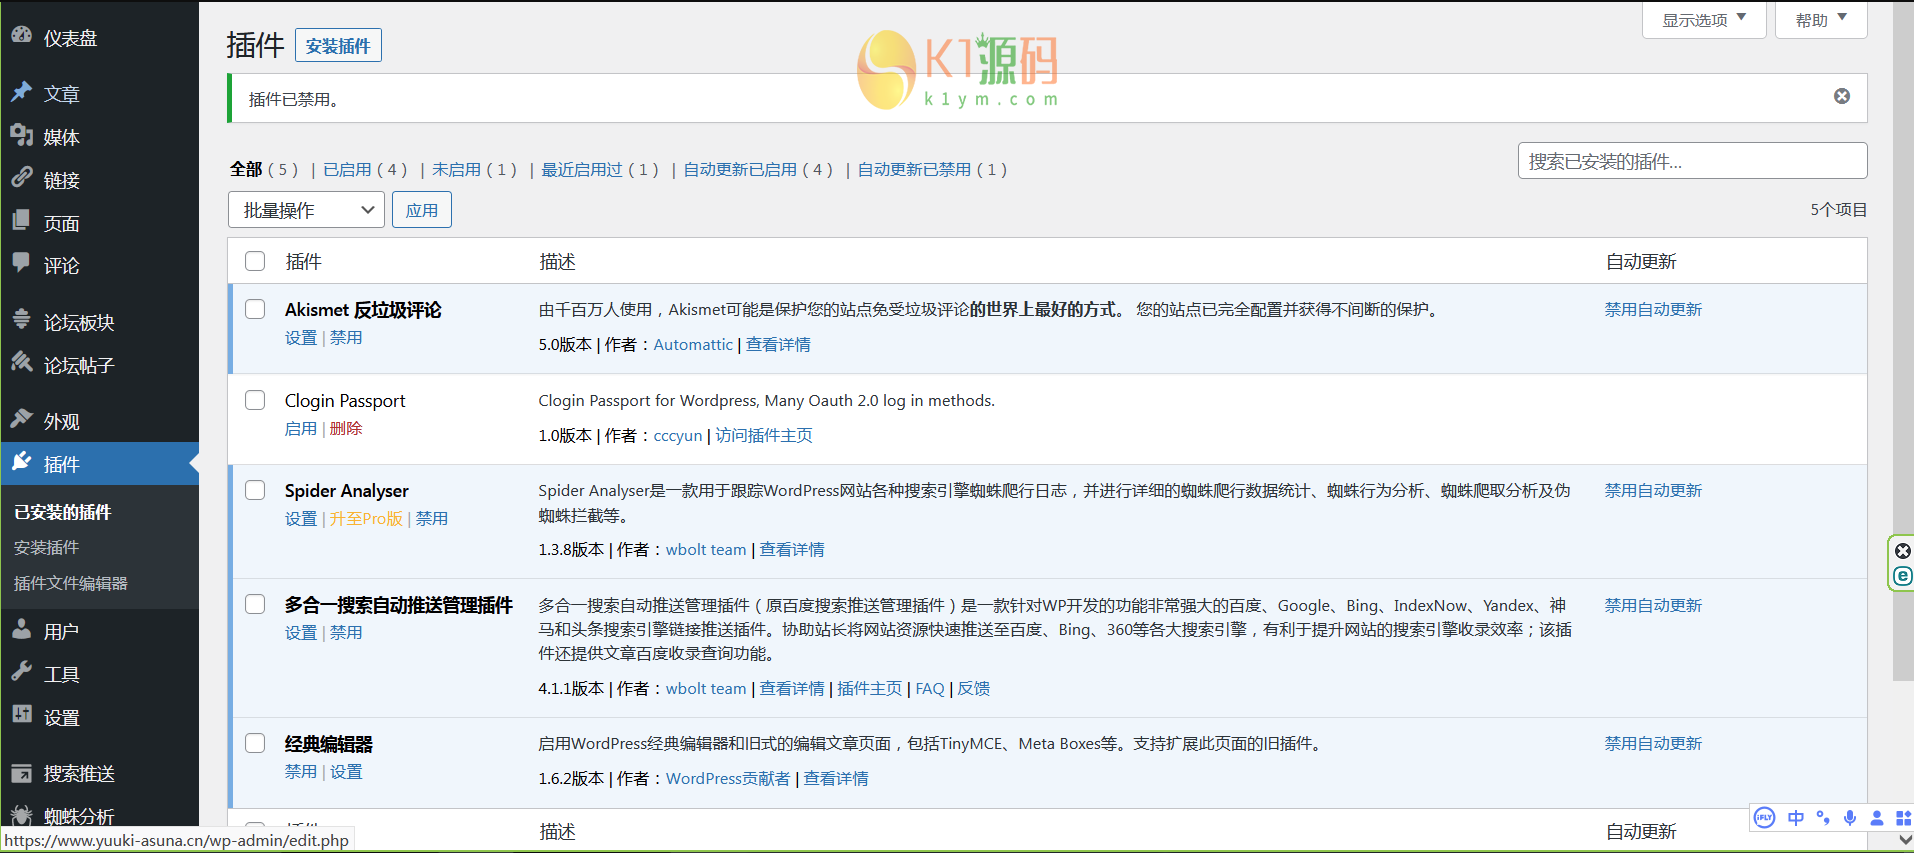Dismiss the plugin deactivated notice
Image resolution: width=1914 pixels, height=853 pixels.
1841,96
